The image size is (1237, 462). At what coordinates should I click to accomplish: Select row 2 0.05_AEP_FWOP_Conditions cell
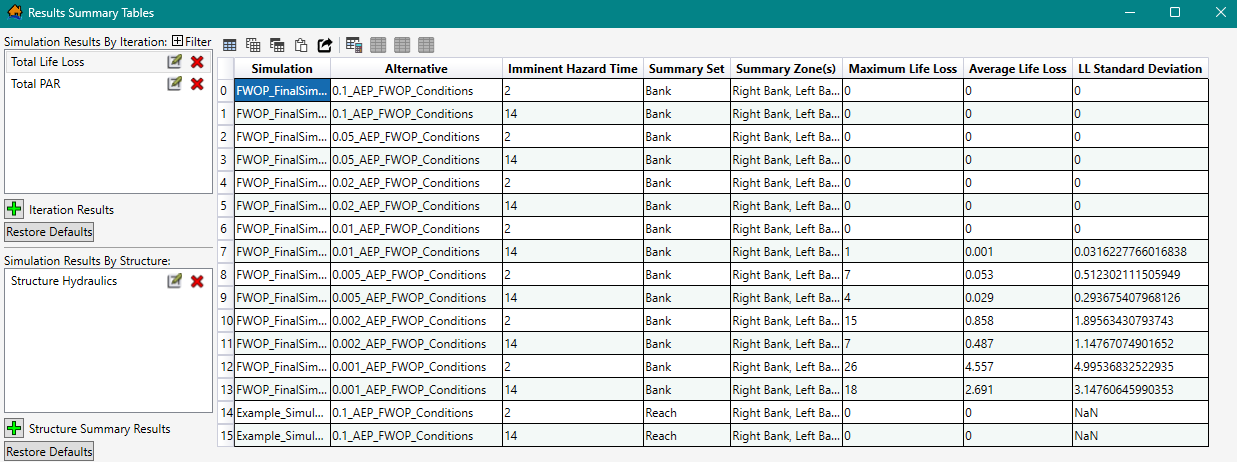pos(416,137)
